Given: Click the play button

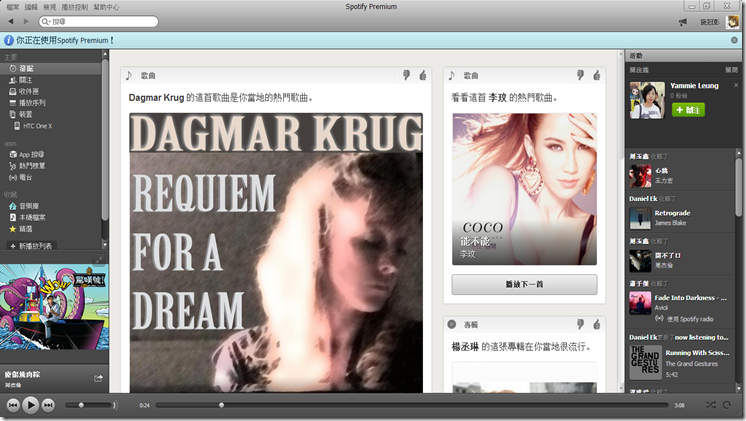Looking at the screenshot, I should [x=30, y=405].
